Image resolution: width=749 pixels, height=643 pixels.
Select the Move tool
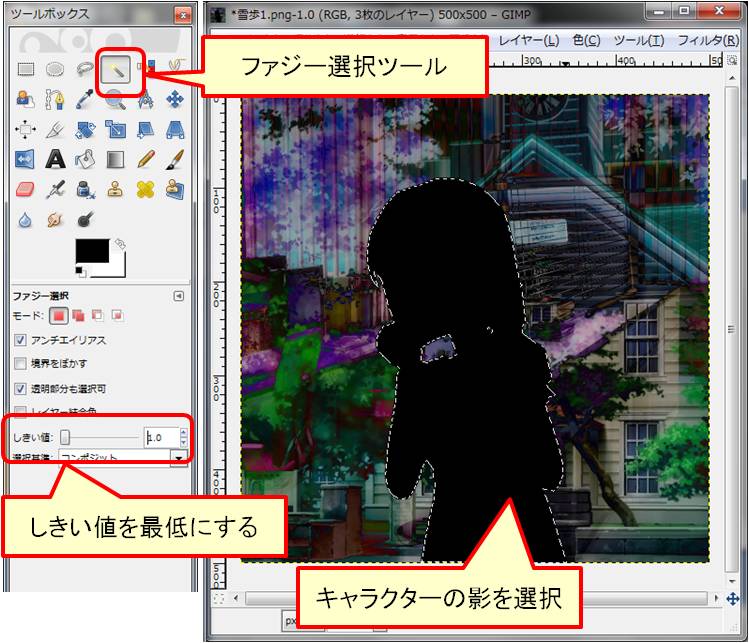point(175,99)
